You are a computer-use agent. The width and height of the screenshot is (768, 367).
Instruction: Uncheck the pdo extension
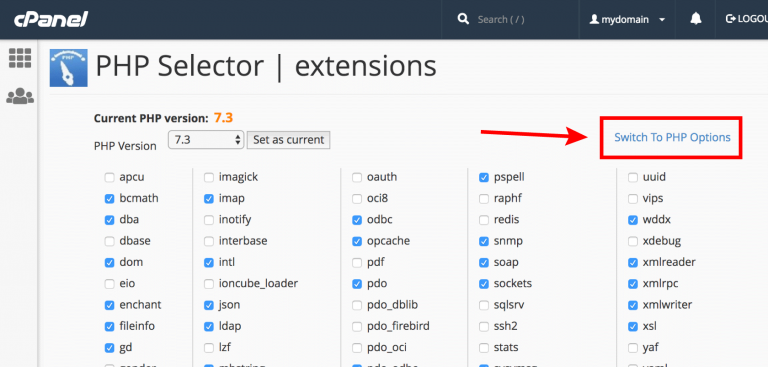click(x=357, y=284)
